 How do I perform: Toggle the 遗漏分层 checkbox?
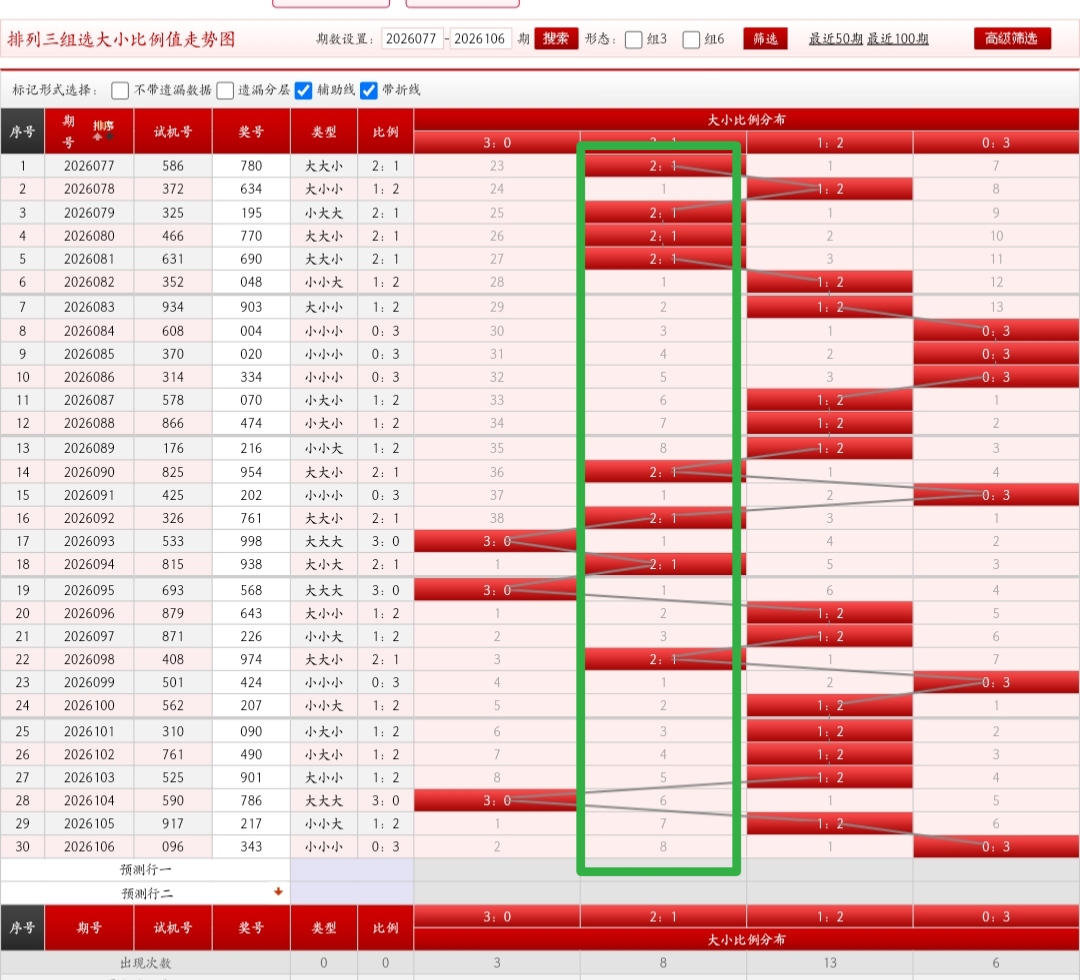pyautogui.click(x=226, y=90)
